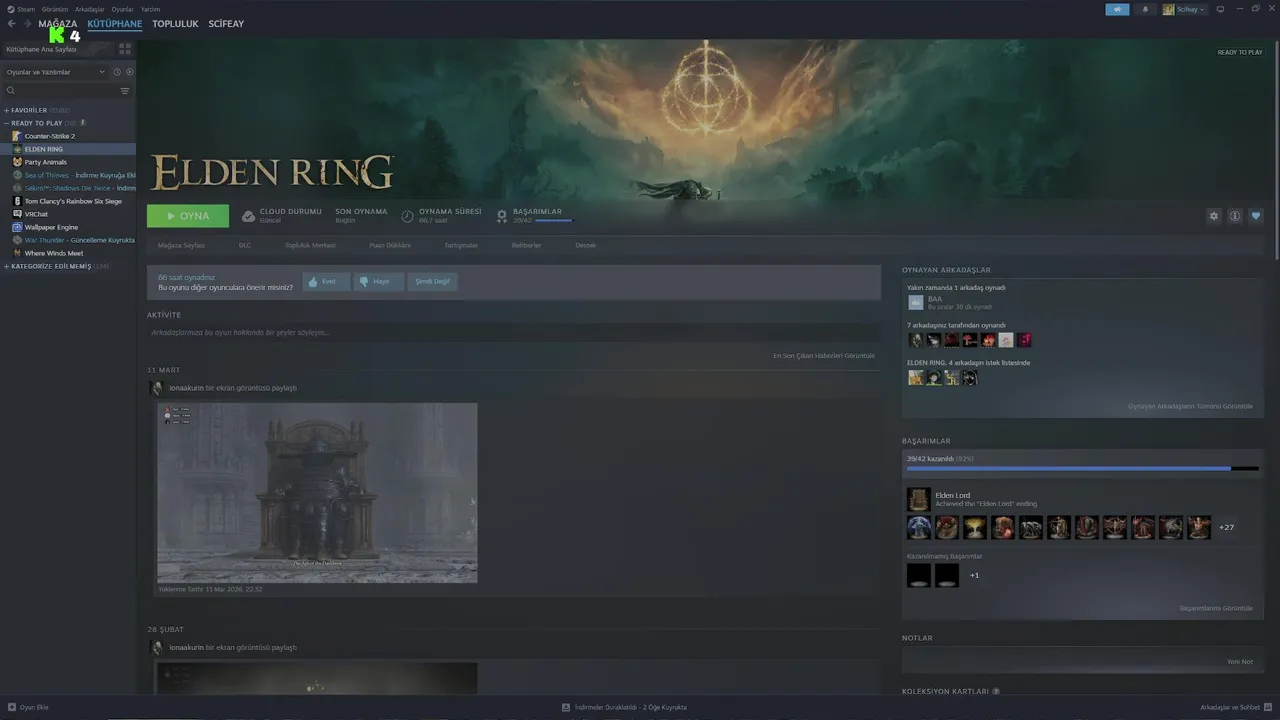This screenshot has width=1280, height=720.
Task: Open the Mağaza Sayfası link
Action: click(181, 245)
